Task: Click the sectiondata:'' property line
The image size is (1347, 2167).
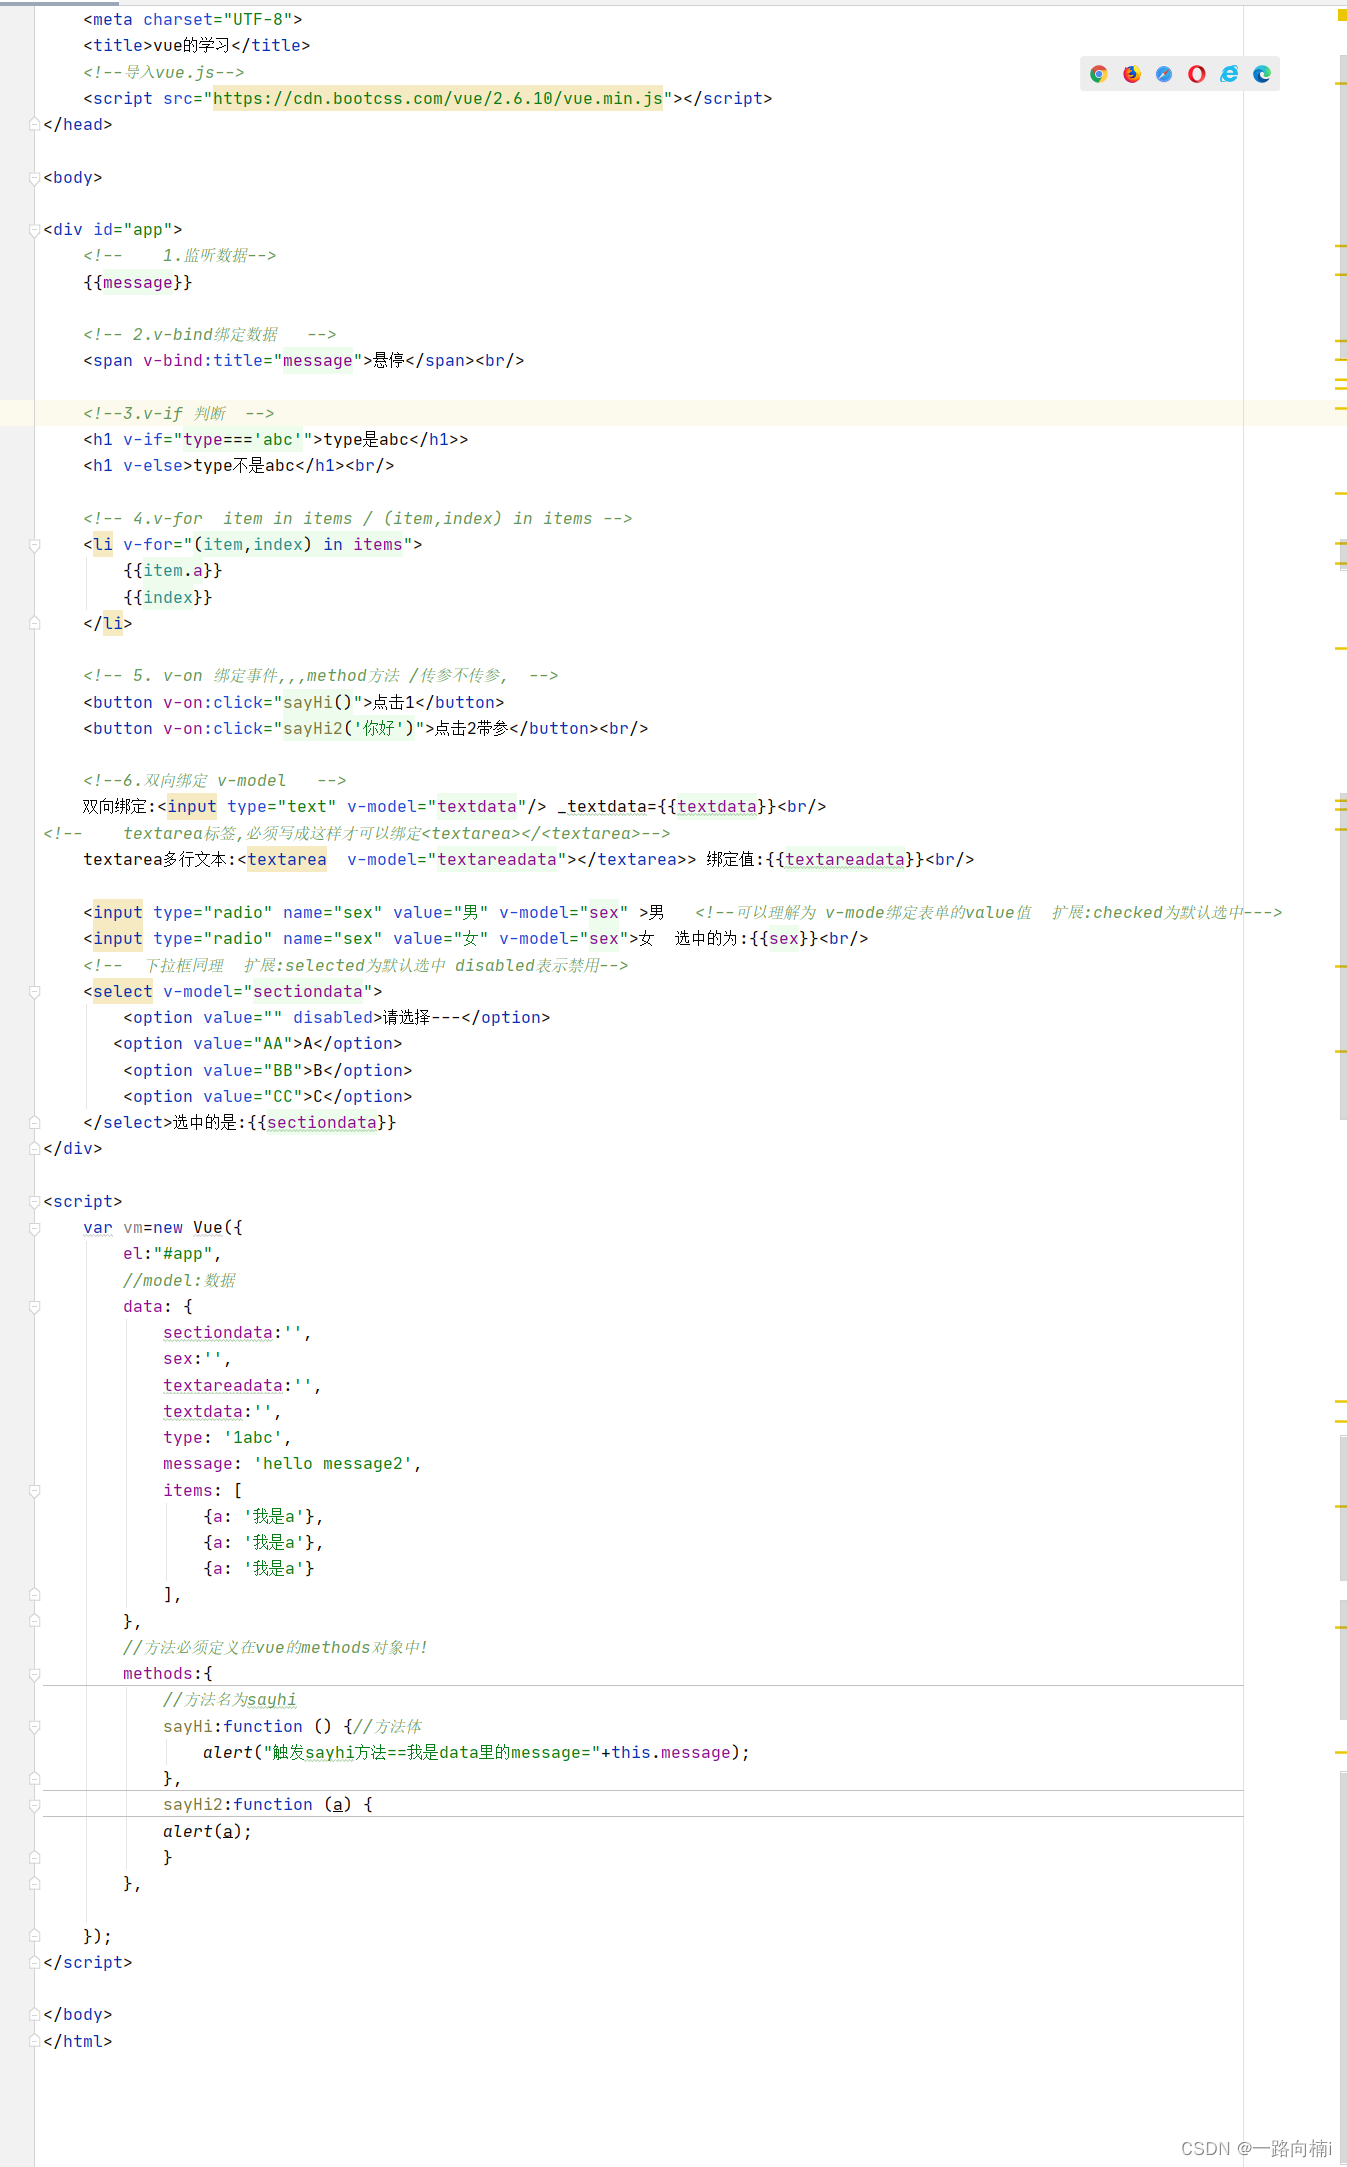Action: (x=237, y=1332)
